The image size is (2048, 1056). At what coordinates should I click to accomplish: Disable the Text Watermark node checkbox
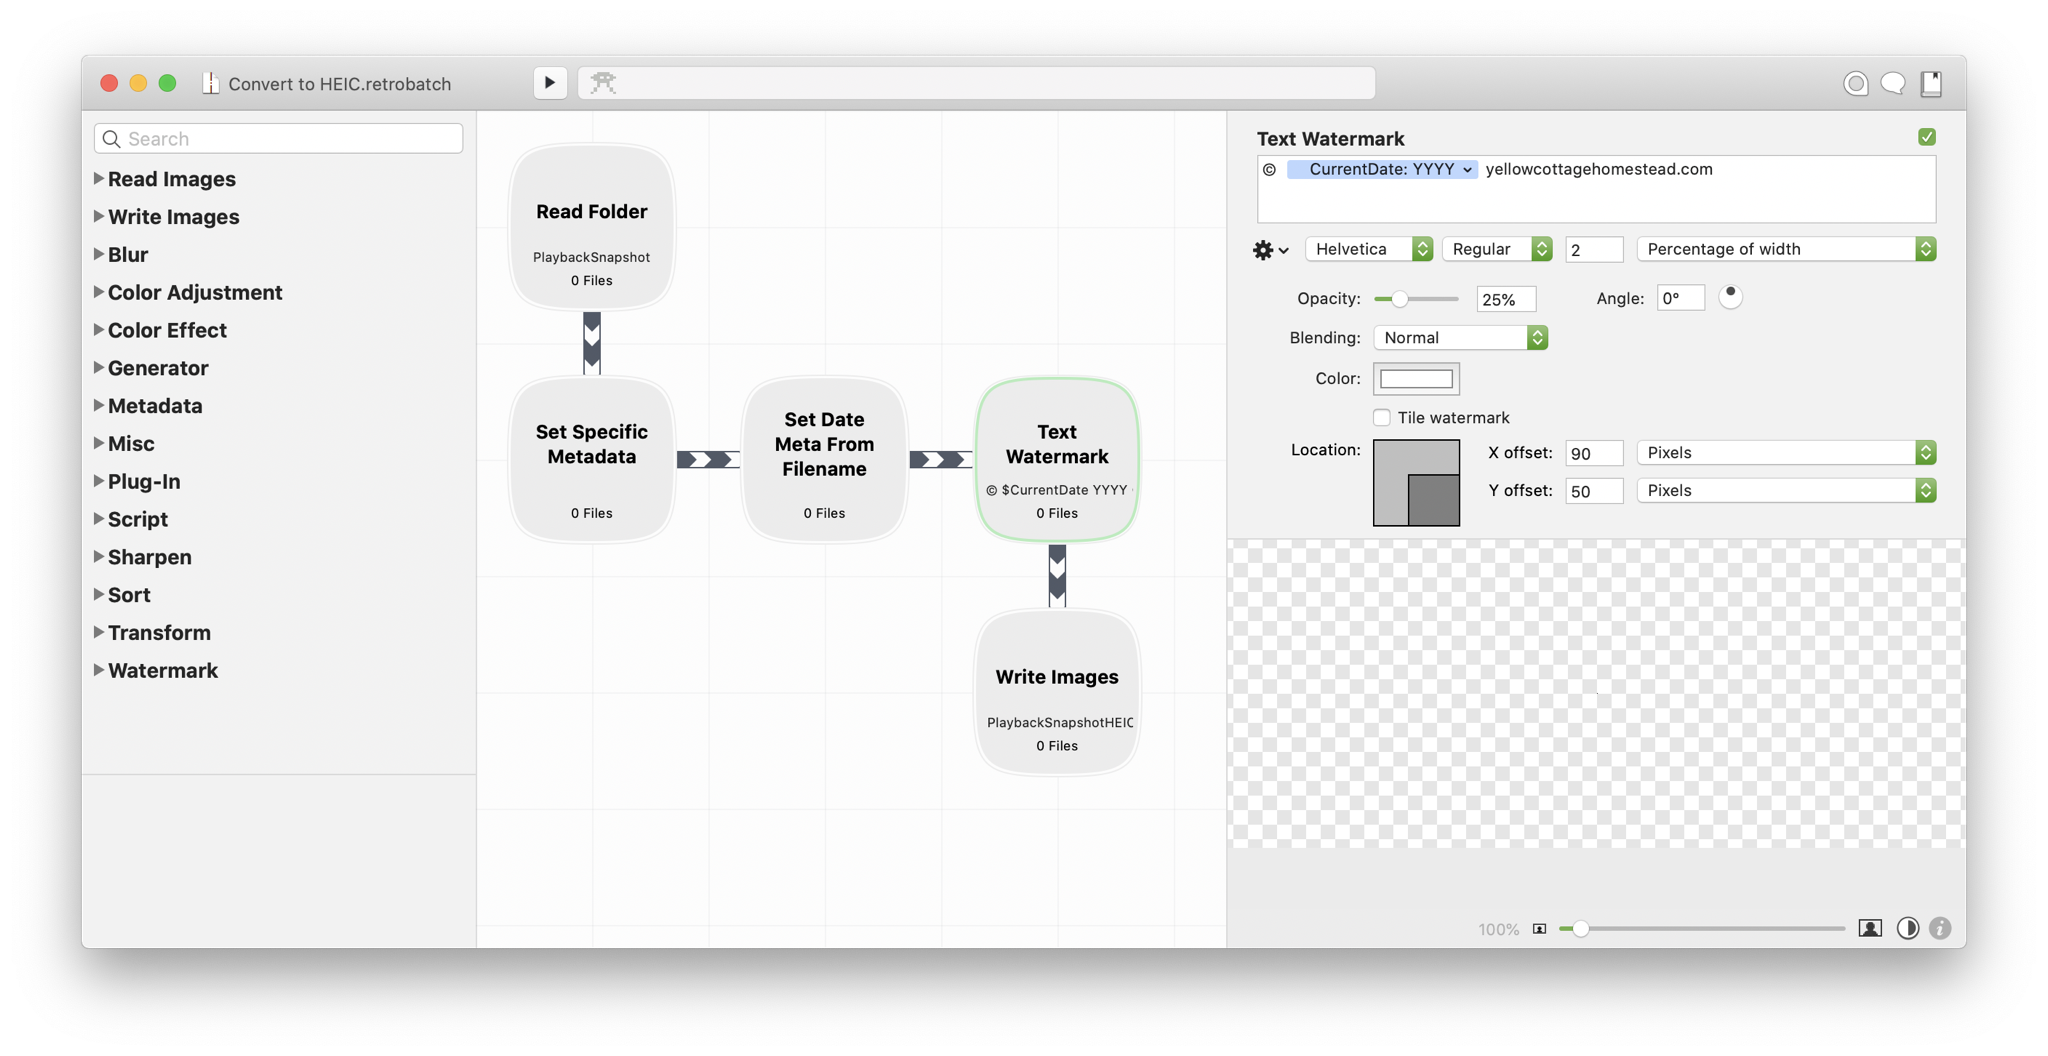(x=1927, y=137)
